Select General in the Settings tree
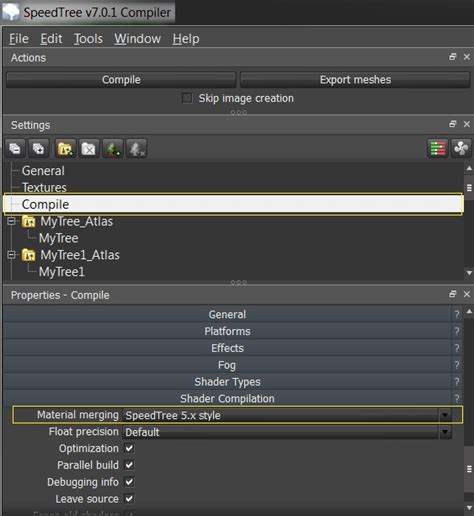 (43, 171)
